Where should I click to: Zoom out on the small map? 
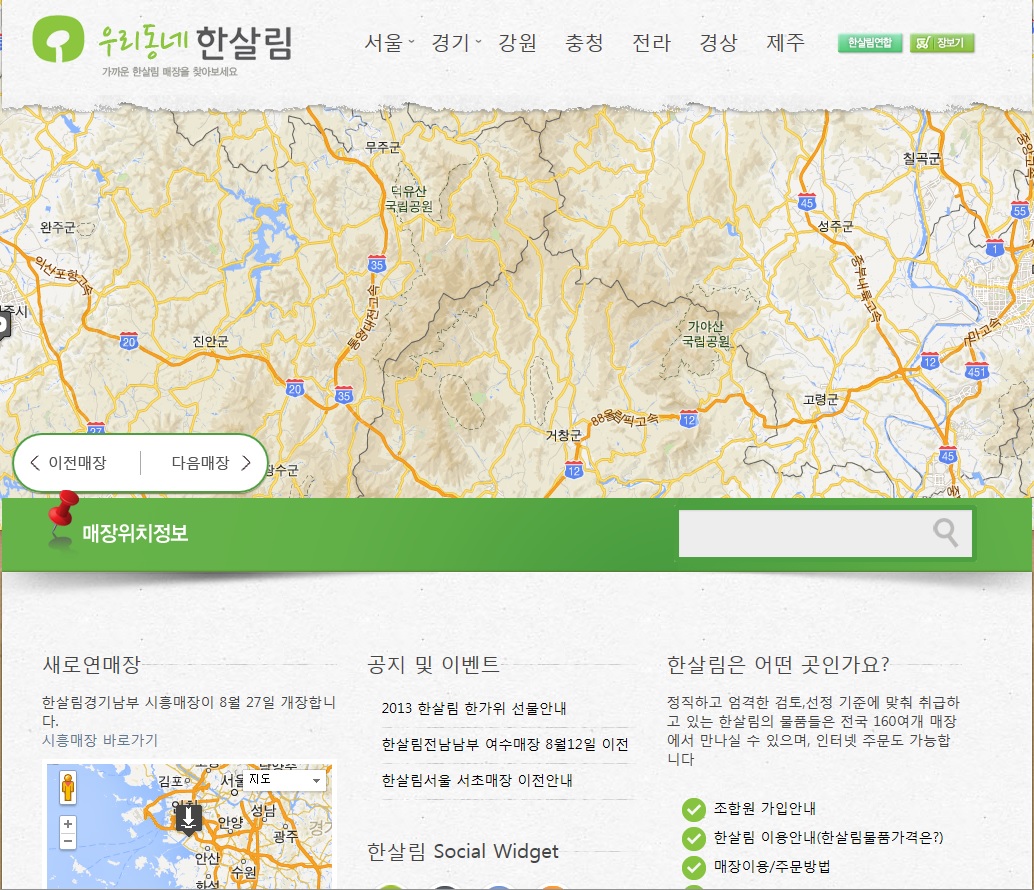pyautogui.click(x=67, y=841)
